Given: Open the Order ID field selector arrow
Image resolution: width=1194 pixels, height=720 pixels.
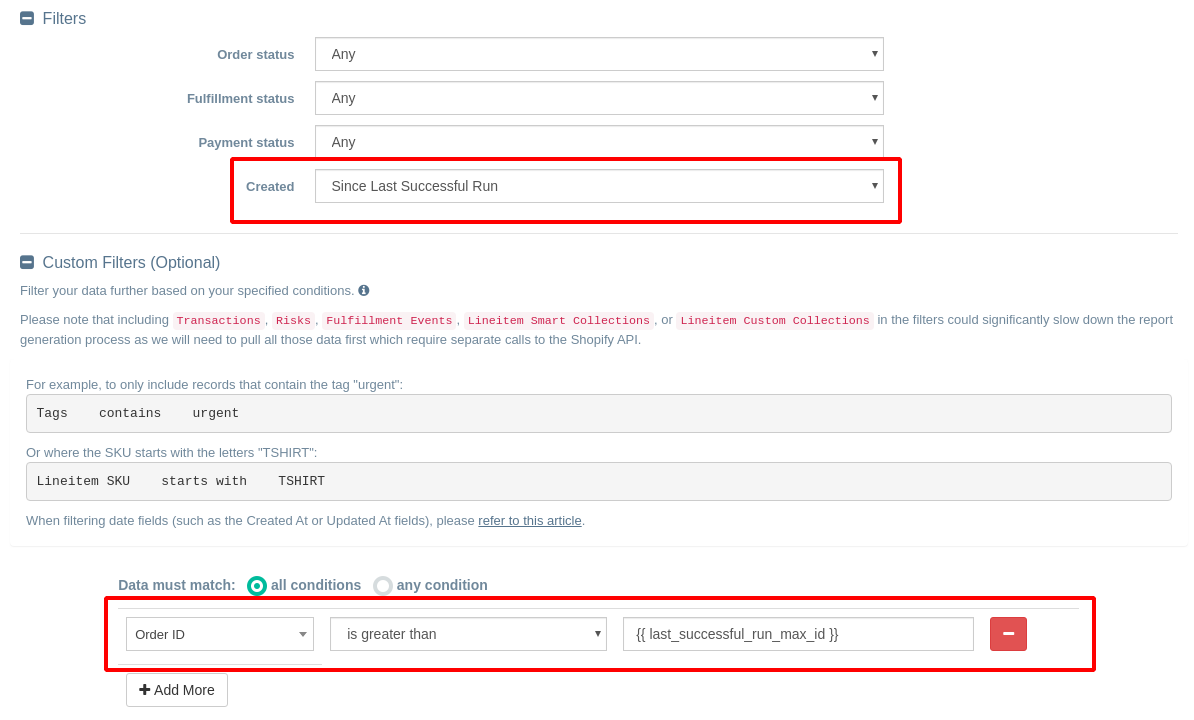Looking at the screenshot, I should tap(302, 634).
